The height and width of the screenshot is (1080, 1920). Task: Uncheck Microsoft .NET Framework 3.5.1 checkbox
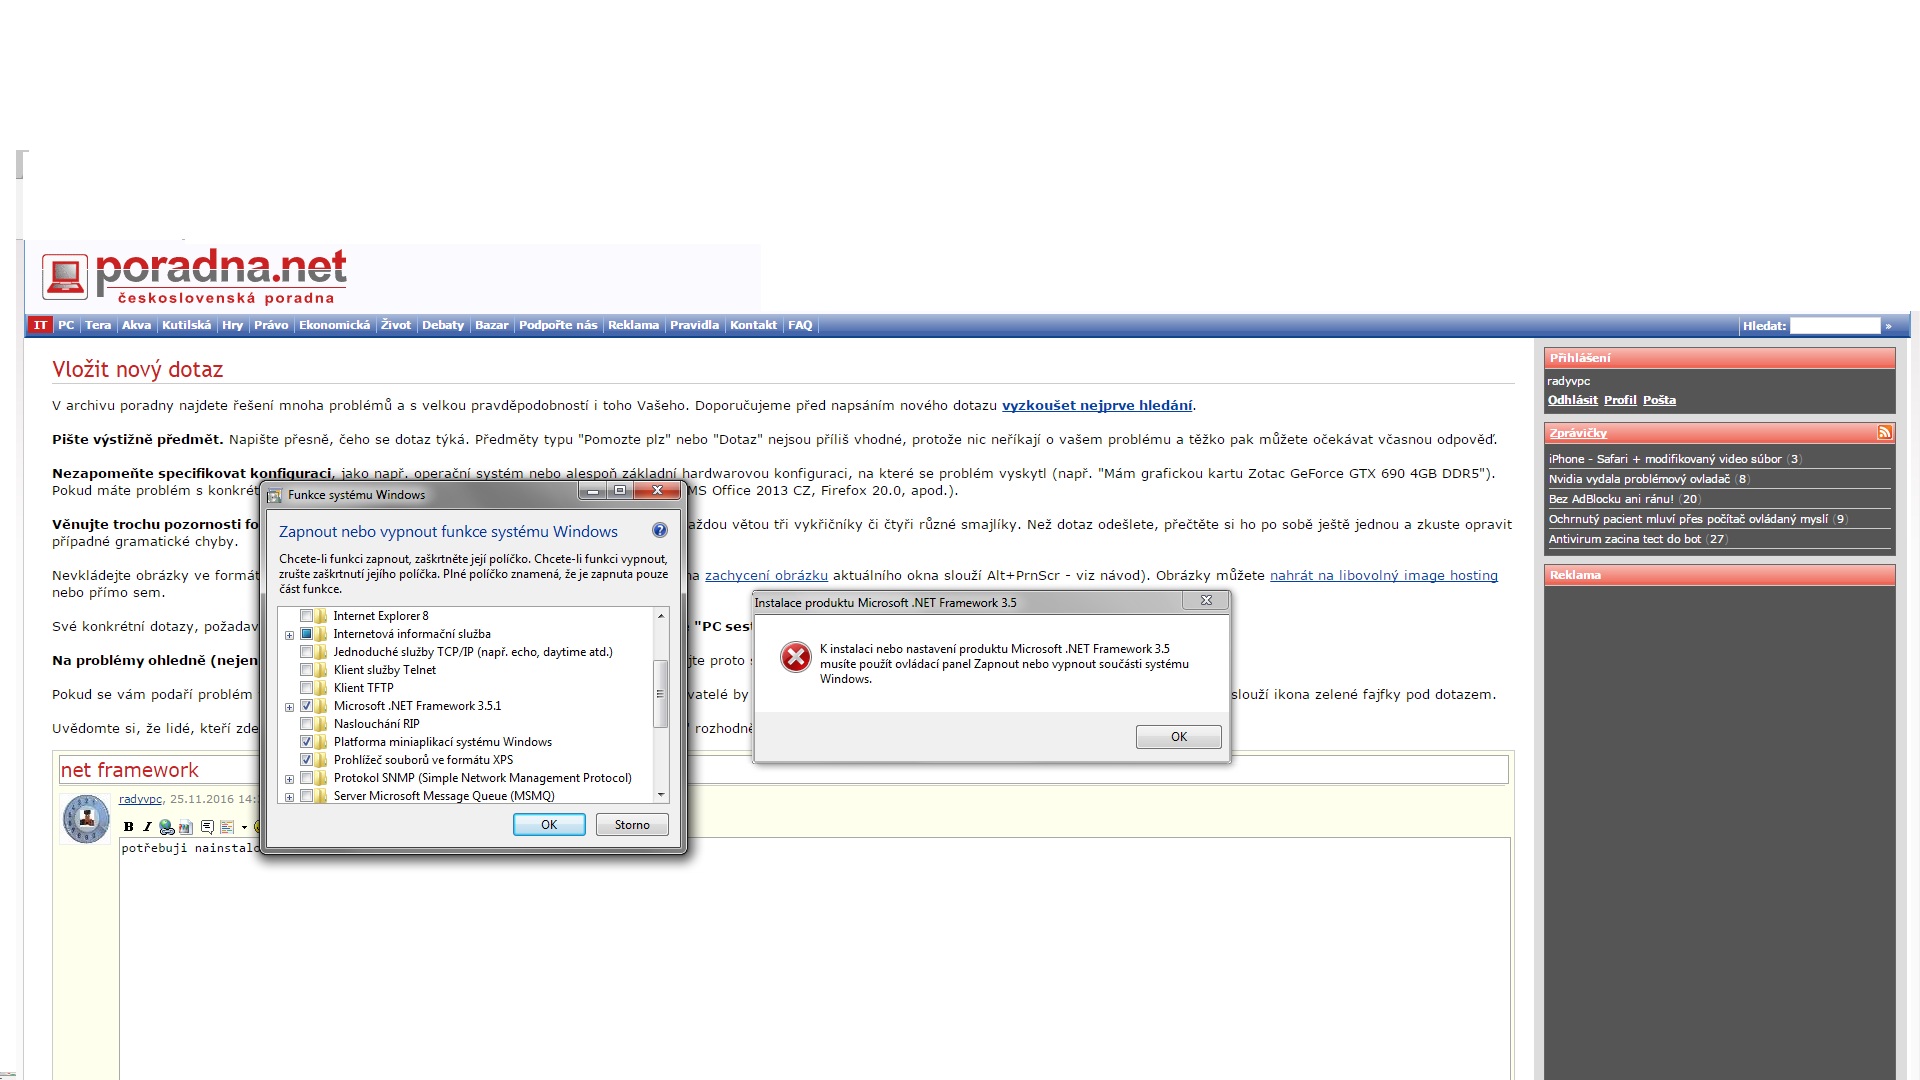pos(307,706)
